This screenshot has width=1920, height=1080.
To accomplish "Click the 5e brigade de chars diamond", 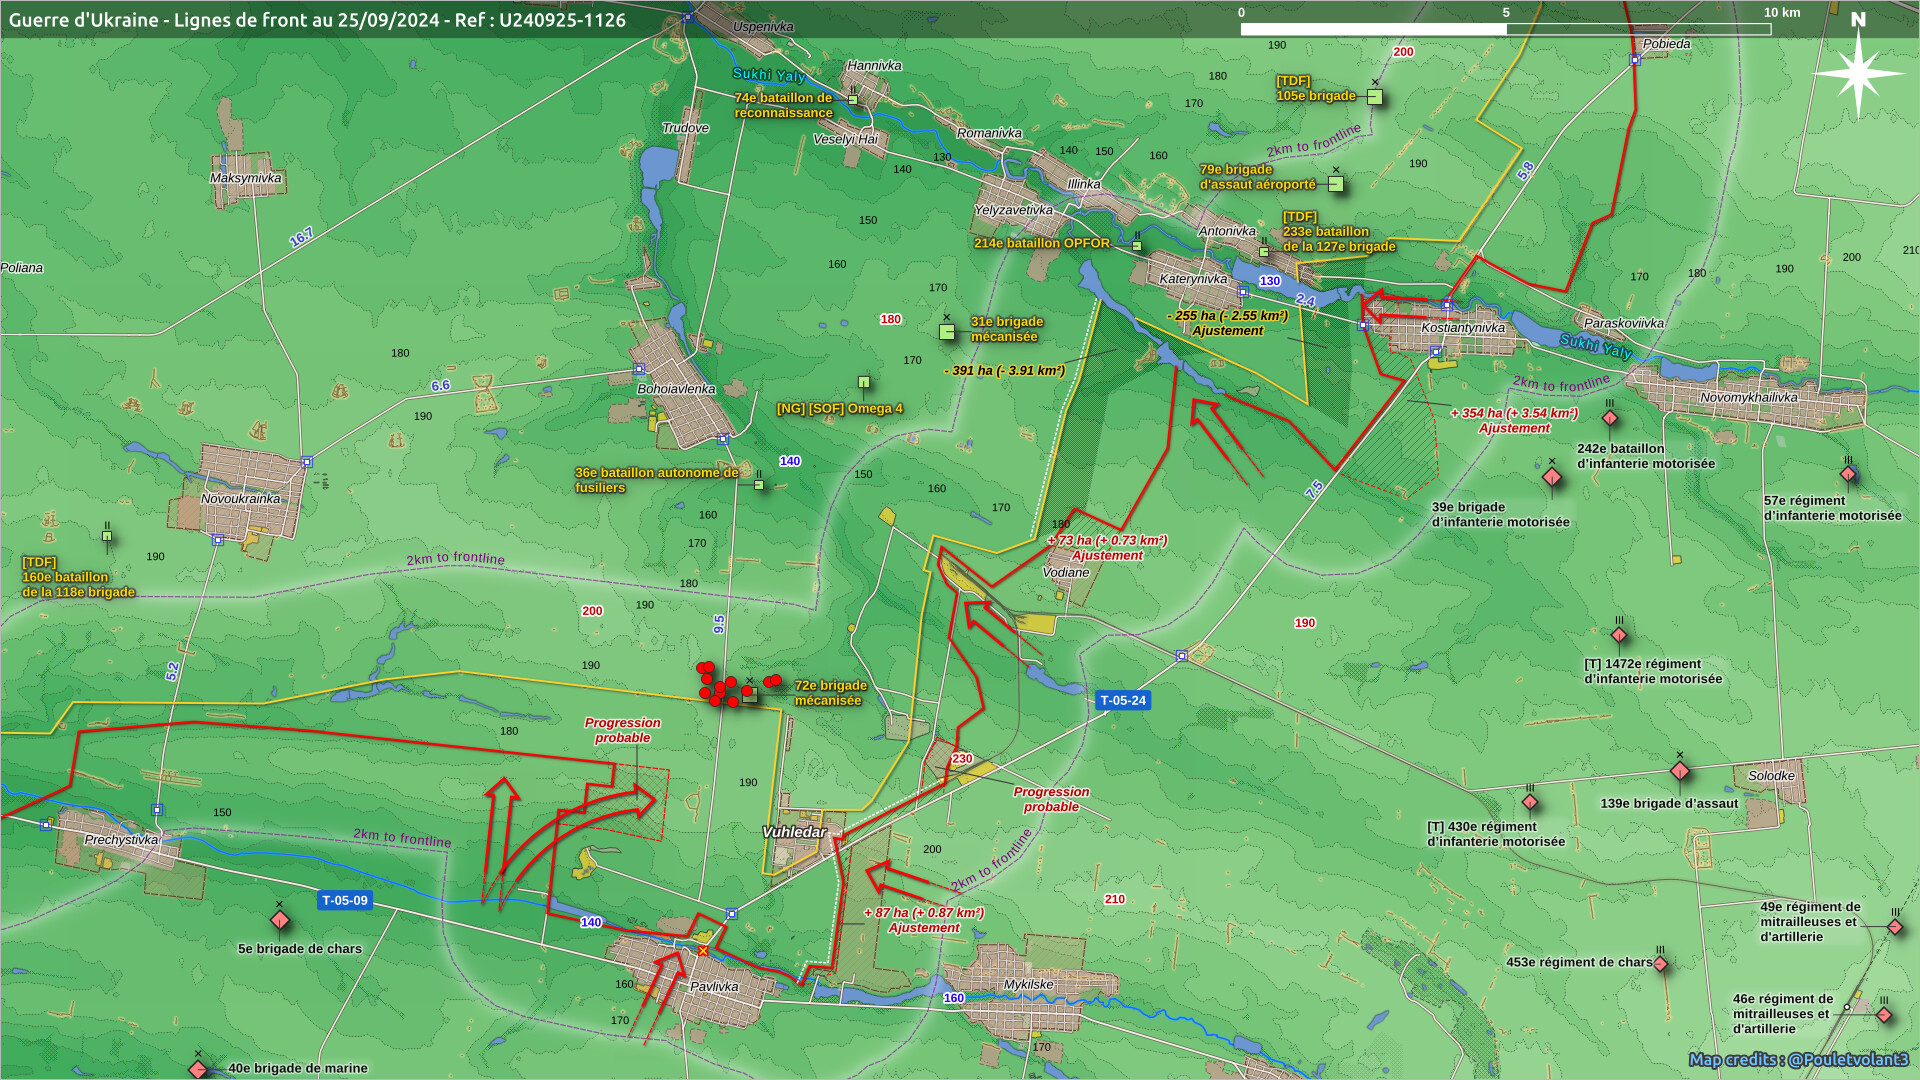I will point(279,920).
